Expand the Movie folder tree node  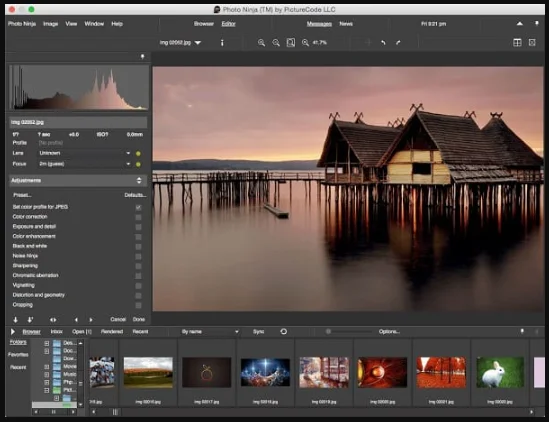(47, 367)
